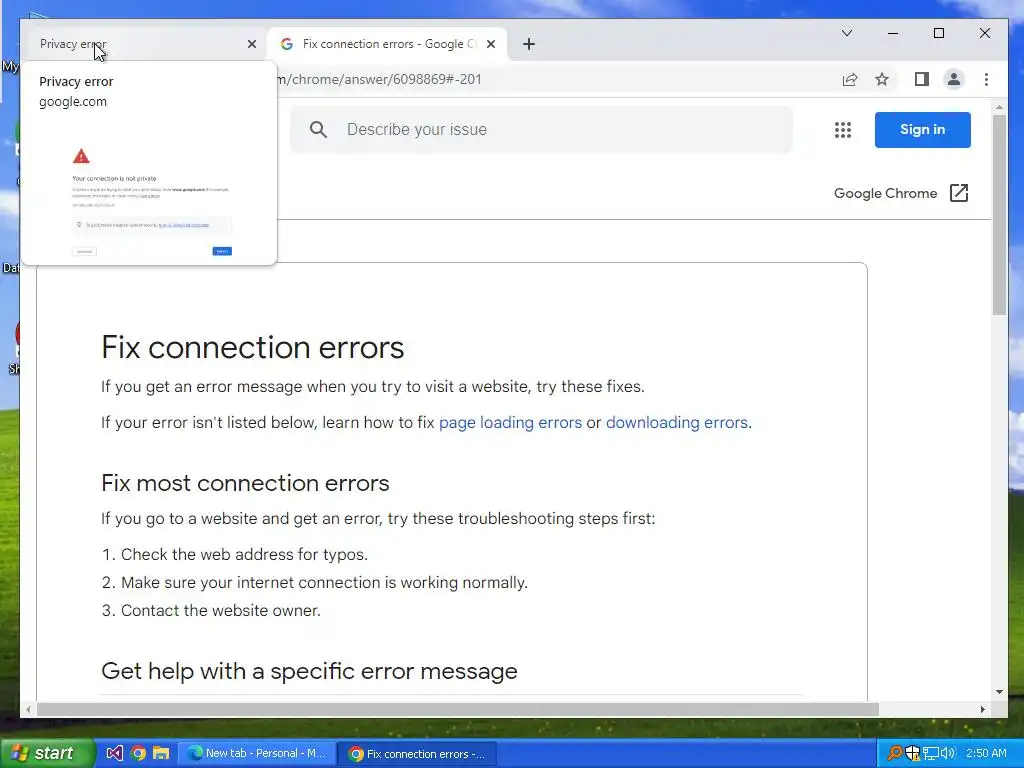The height and width of the screenshot is (768, 1024).
Task: Click the scroll up arrow
Action: click(1000, 106)
